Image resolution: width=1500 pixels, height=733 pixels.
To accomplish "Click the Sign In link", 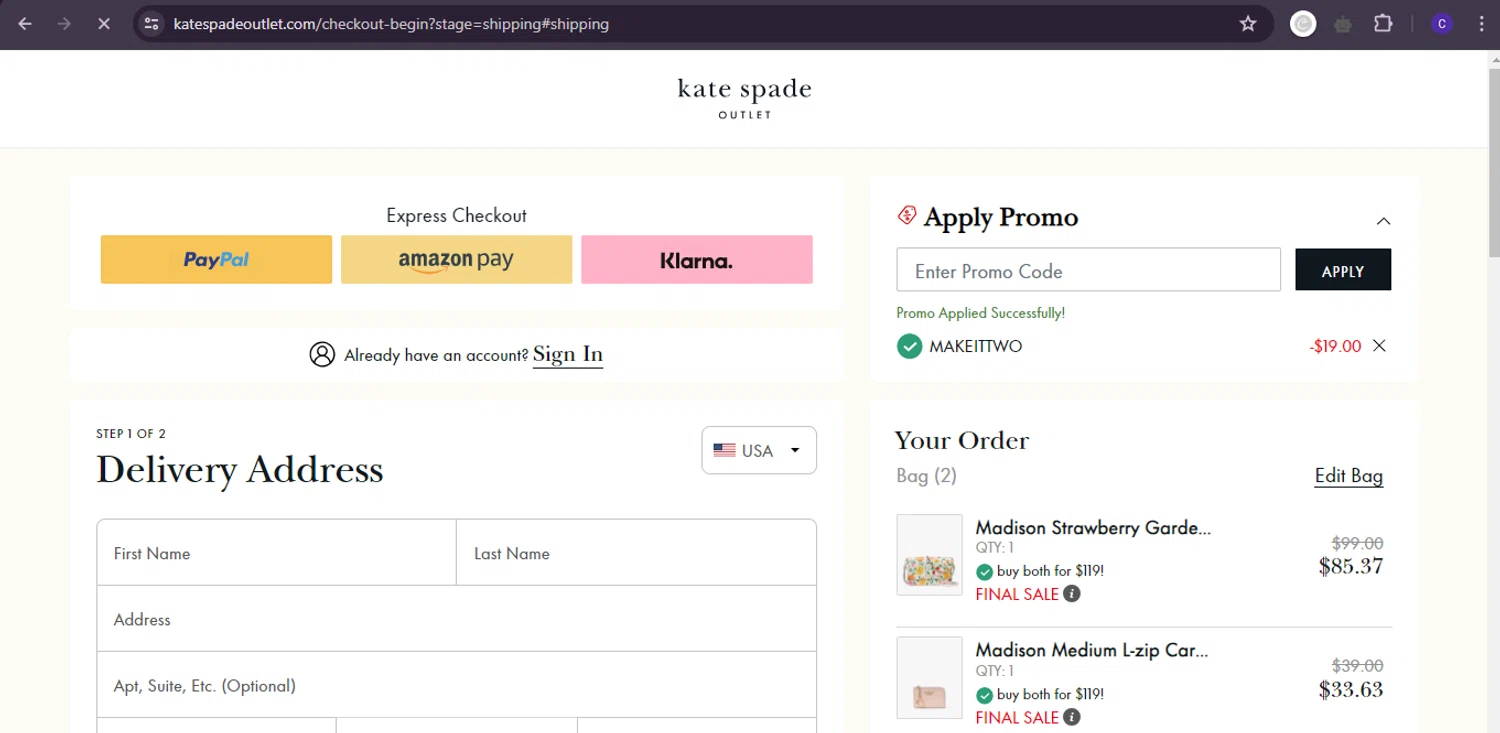I will point(568,354).
